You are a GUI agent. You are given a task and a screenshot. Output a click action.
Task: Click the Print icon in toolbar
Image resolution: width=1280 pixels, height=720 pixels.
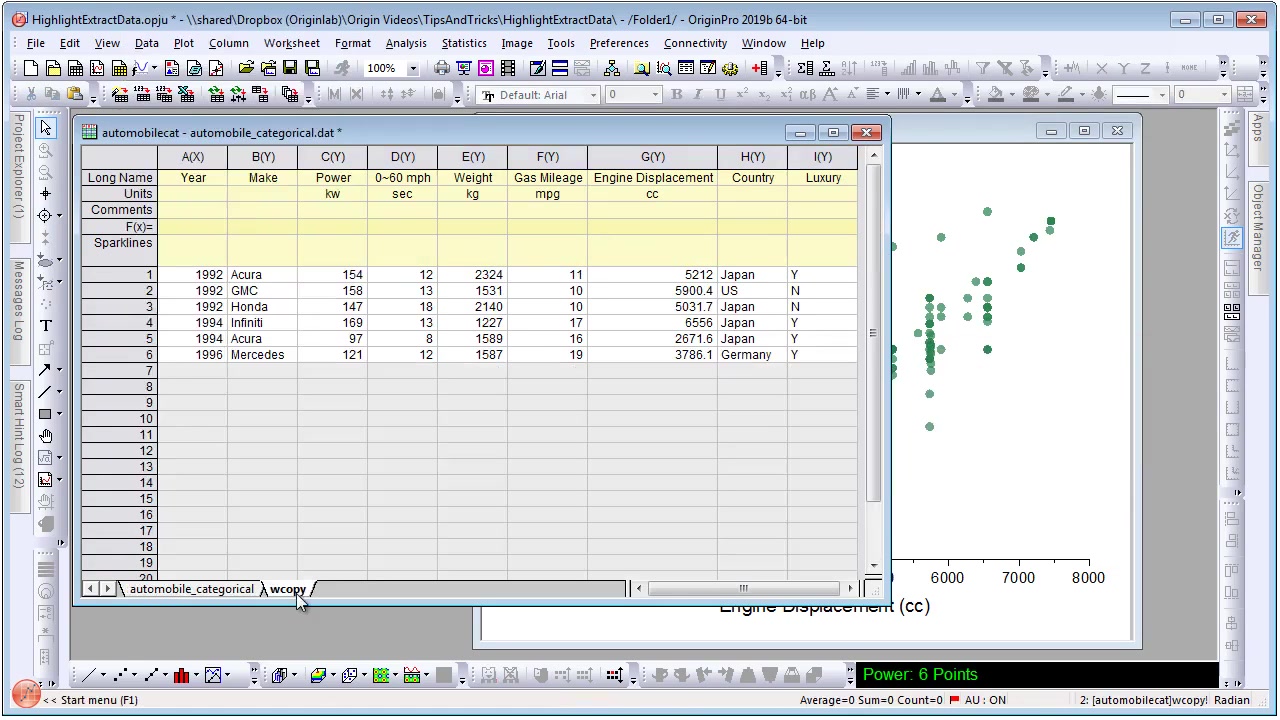pos(442,68)
